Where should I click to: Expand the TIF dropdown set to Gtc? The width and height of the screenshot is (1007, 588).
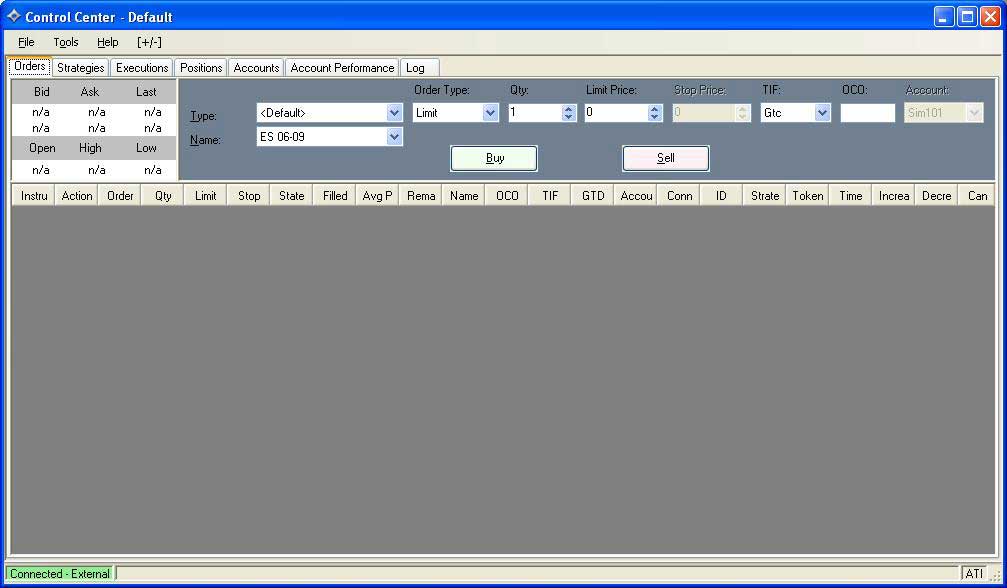click(822, 113)
